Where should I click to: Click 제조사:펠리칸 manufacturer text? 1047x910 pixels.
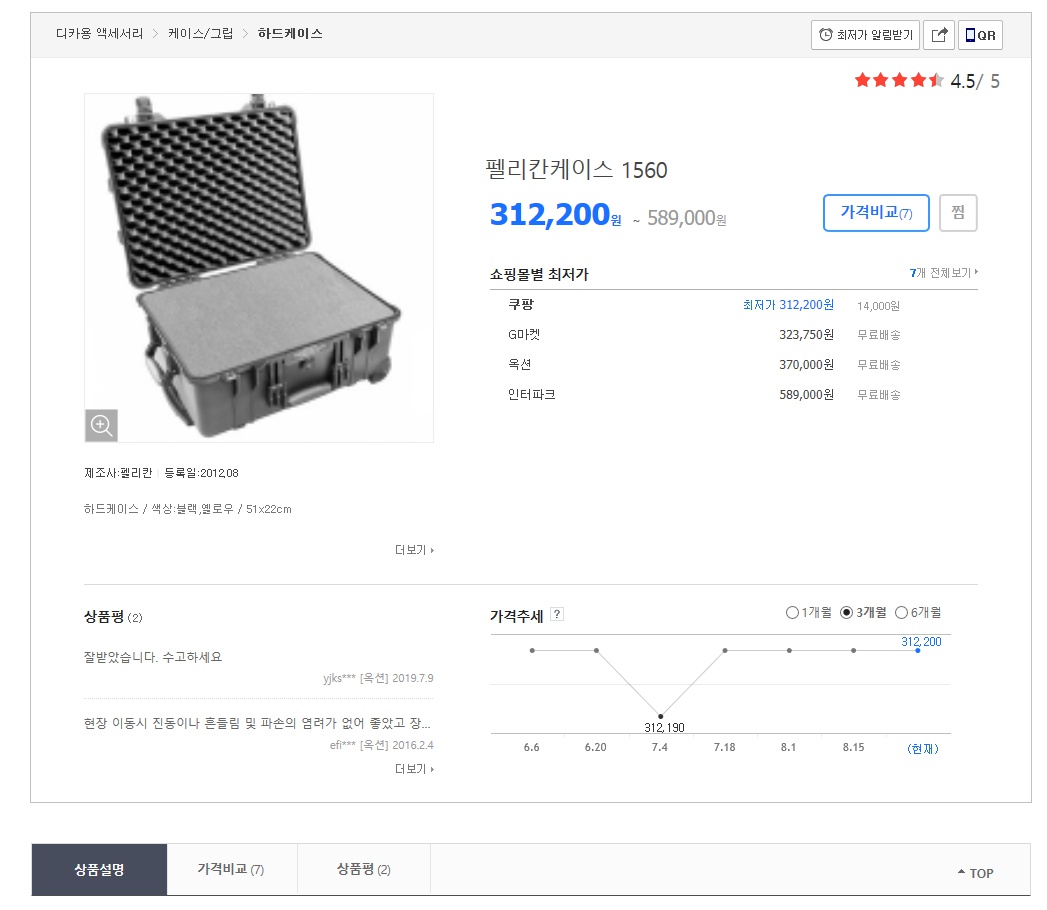point(118,473)
